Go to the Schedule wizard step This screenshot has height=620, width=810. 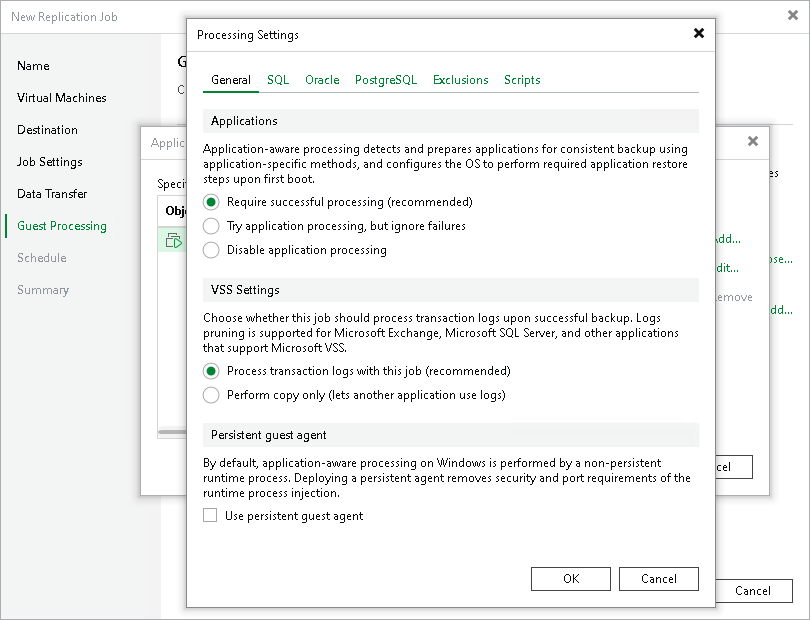click(x=41, y=258)
